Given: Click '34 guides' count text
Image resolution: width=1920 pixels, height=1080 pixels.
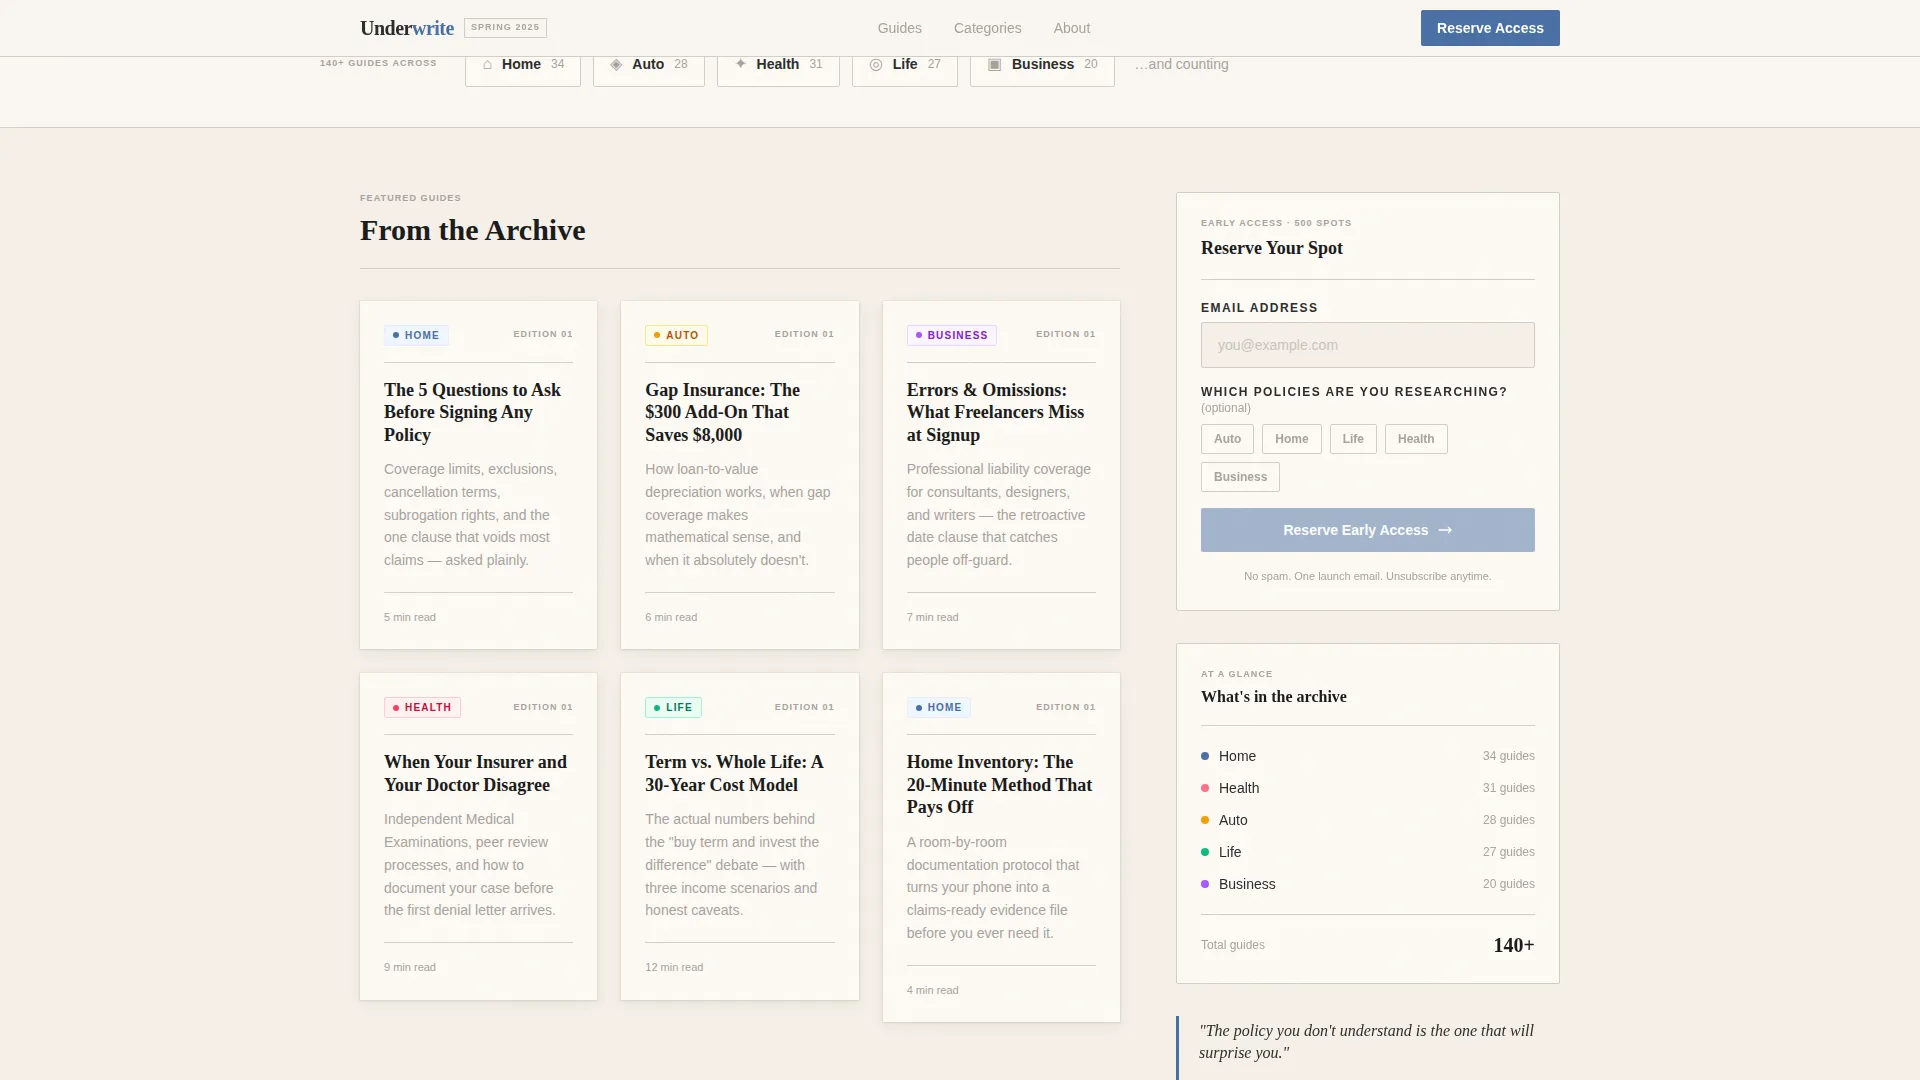Looking at the screenshot, I should coord(1508,756).
